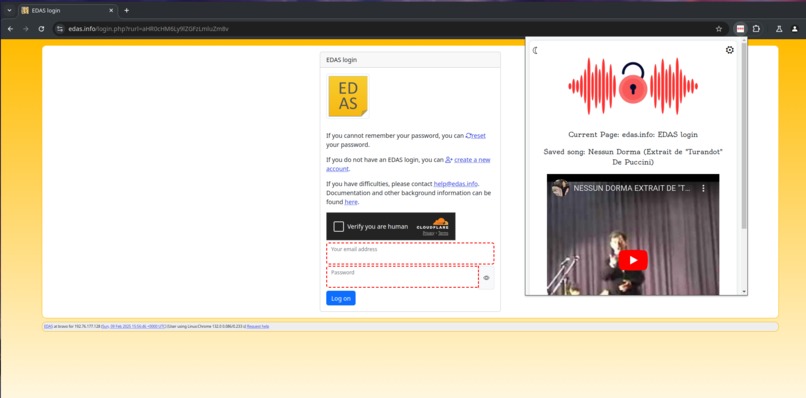
Task: Click the EDAS link in the footer
Action: coord(48,327)
